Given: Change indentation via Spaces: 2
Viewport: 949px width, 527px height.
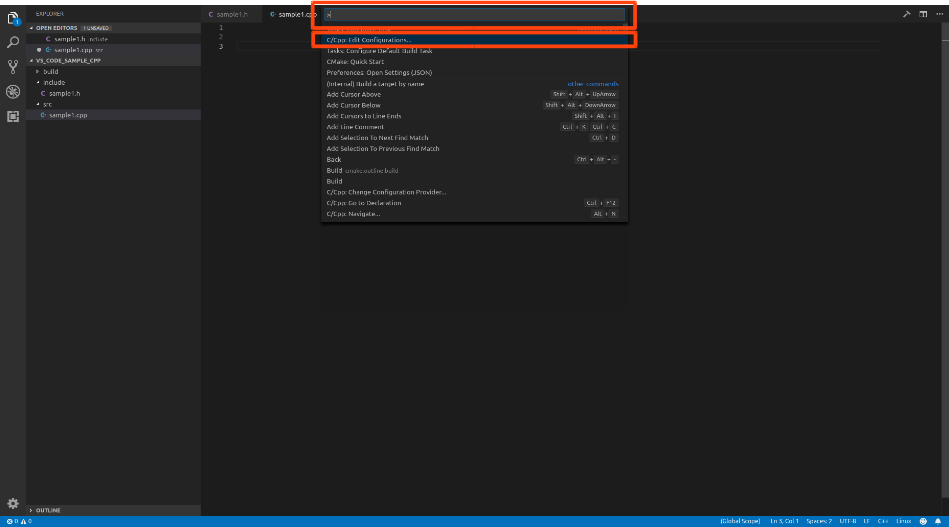Looking at the screenshot, I should 819,521.
